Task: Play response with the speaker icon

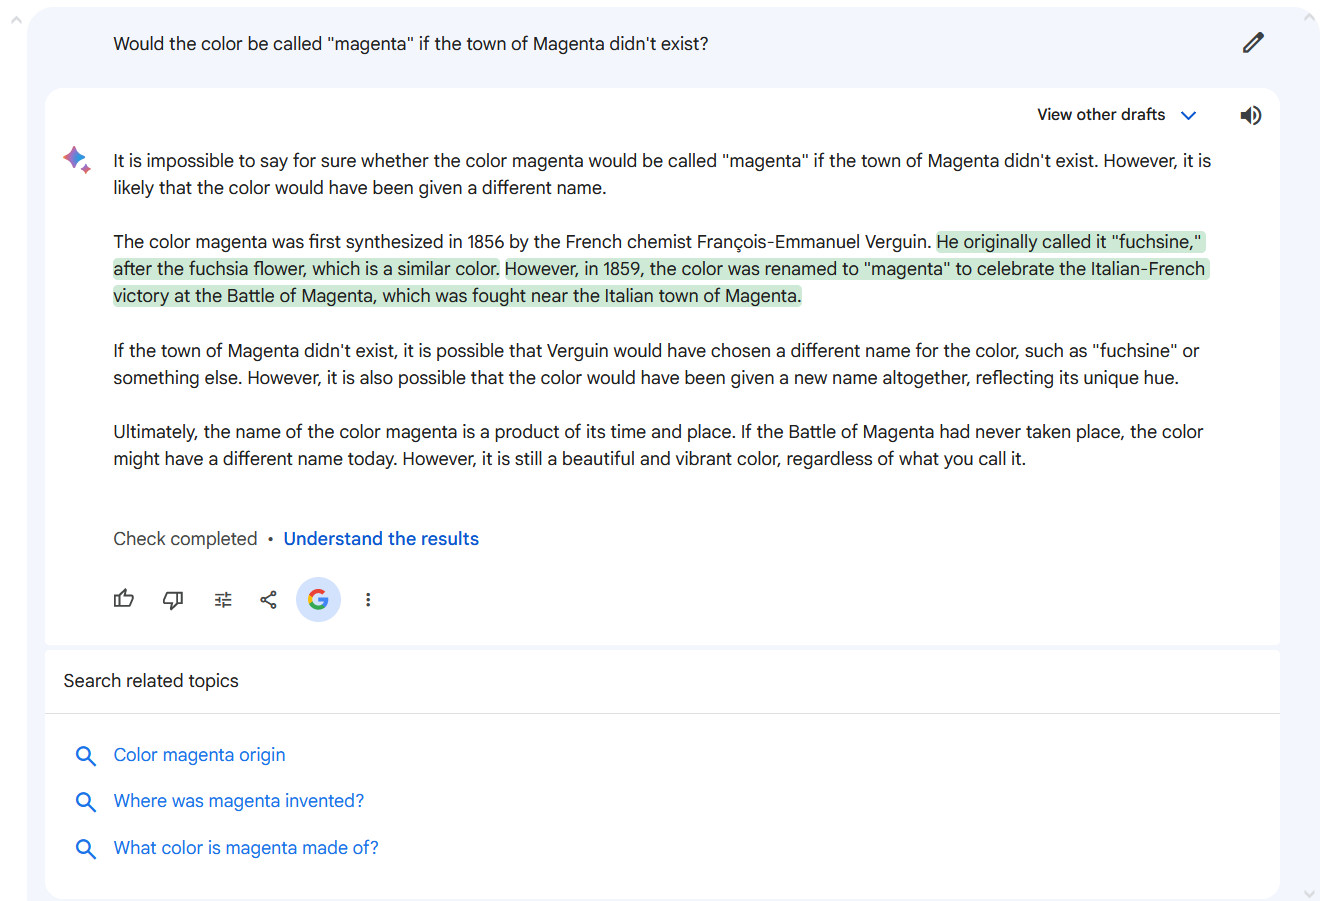Action: [x=1250, y=116]
